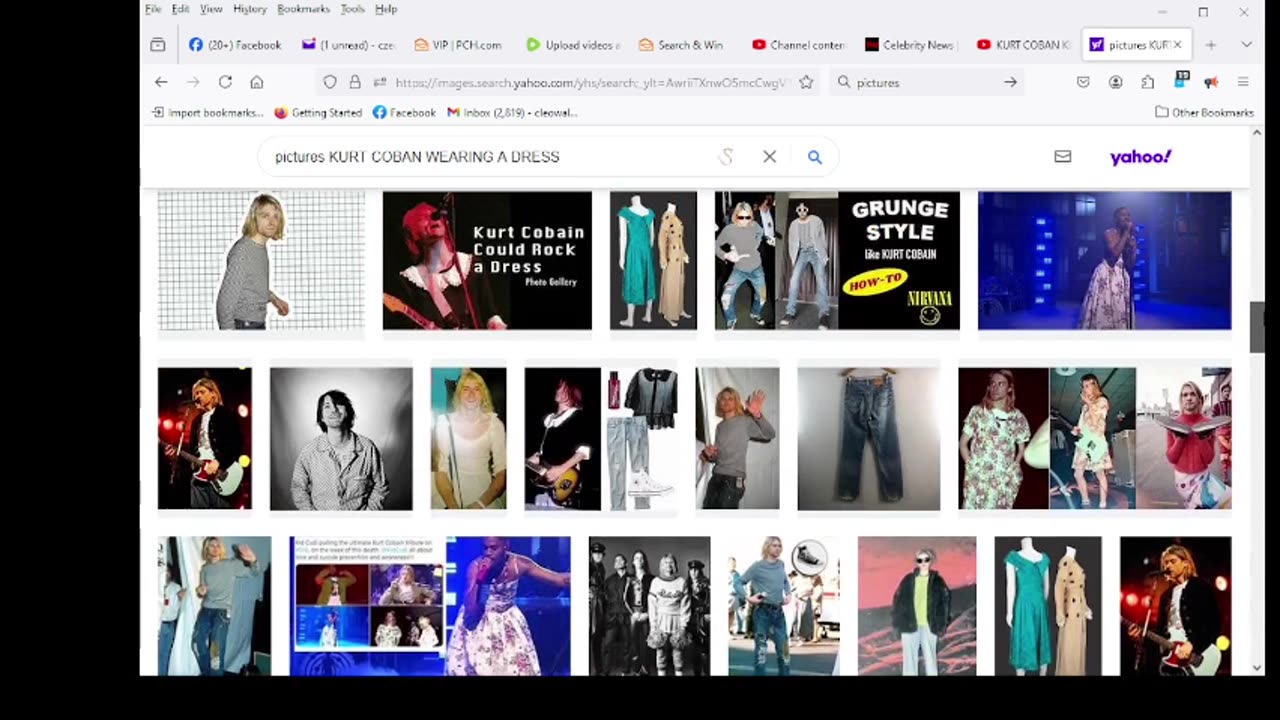Image resolution: width=1280 pixels, height=720 pixels.
Task: Open the outfit flat-lay with sneakers image
Action: (601, 438)
